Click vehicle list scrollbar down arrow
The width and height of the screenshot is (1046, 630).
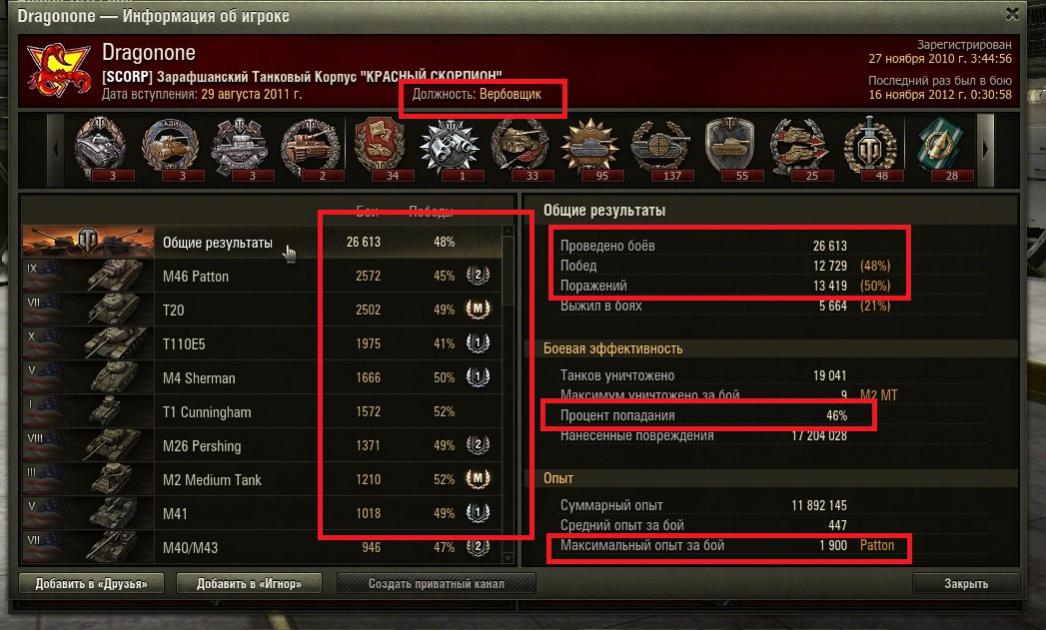coord(508,557)
